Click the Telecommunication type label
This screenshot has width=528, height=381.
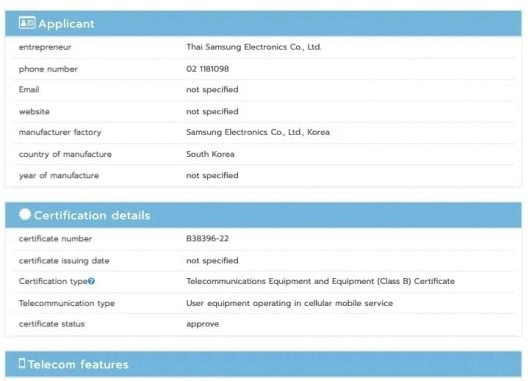coord(67,303)
